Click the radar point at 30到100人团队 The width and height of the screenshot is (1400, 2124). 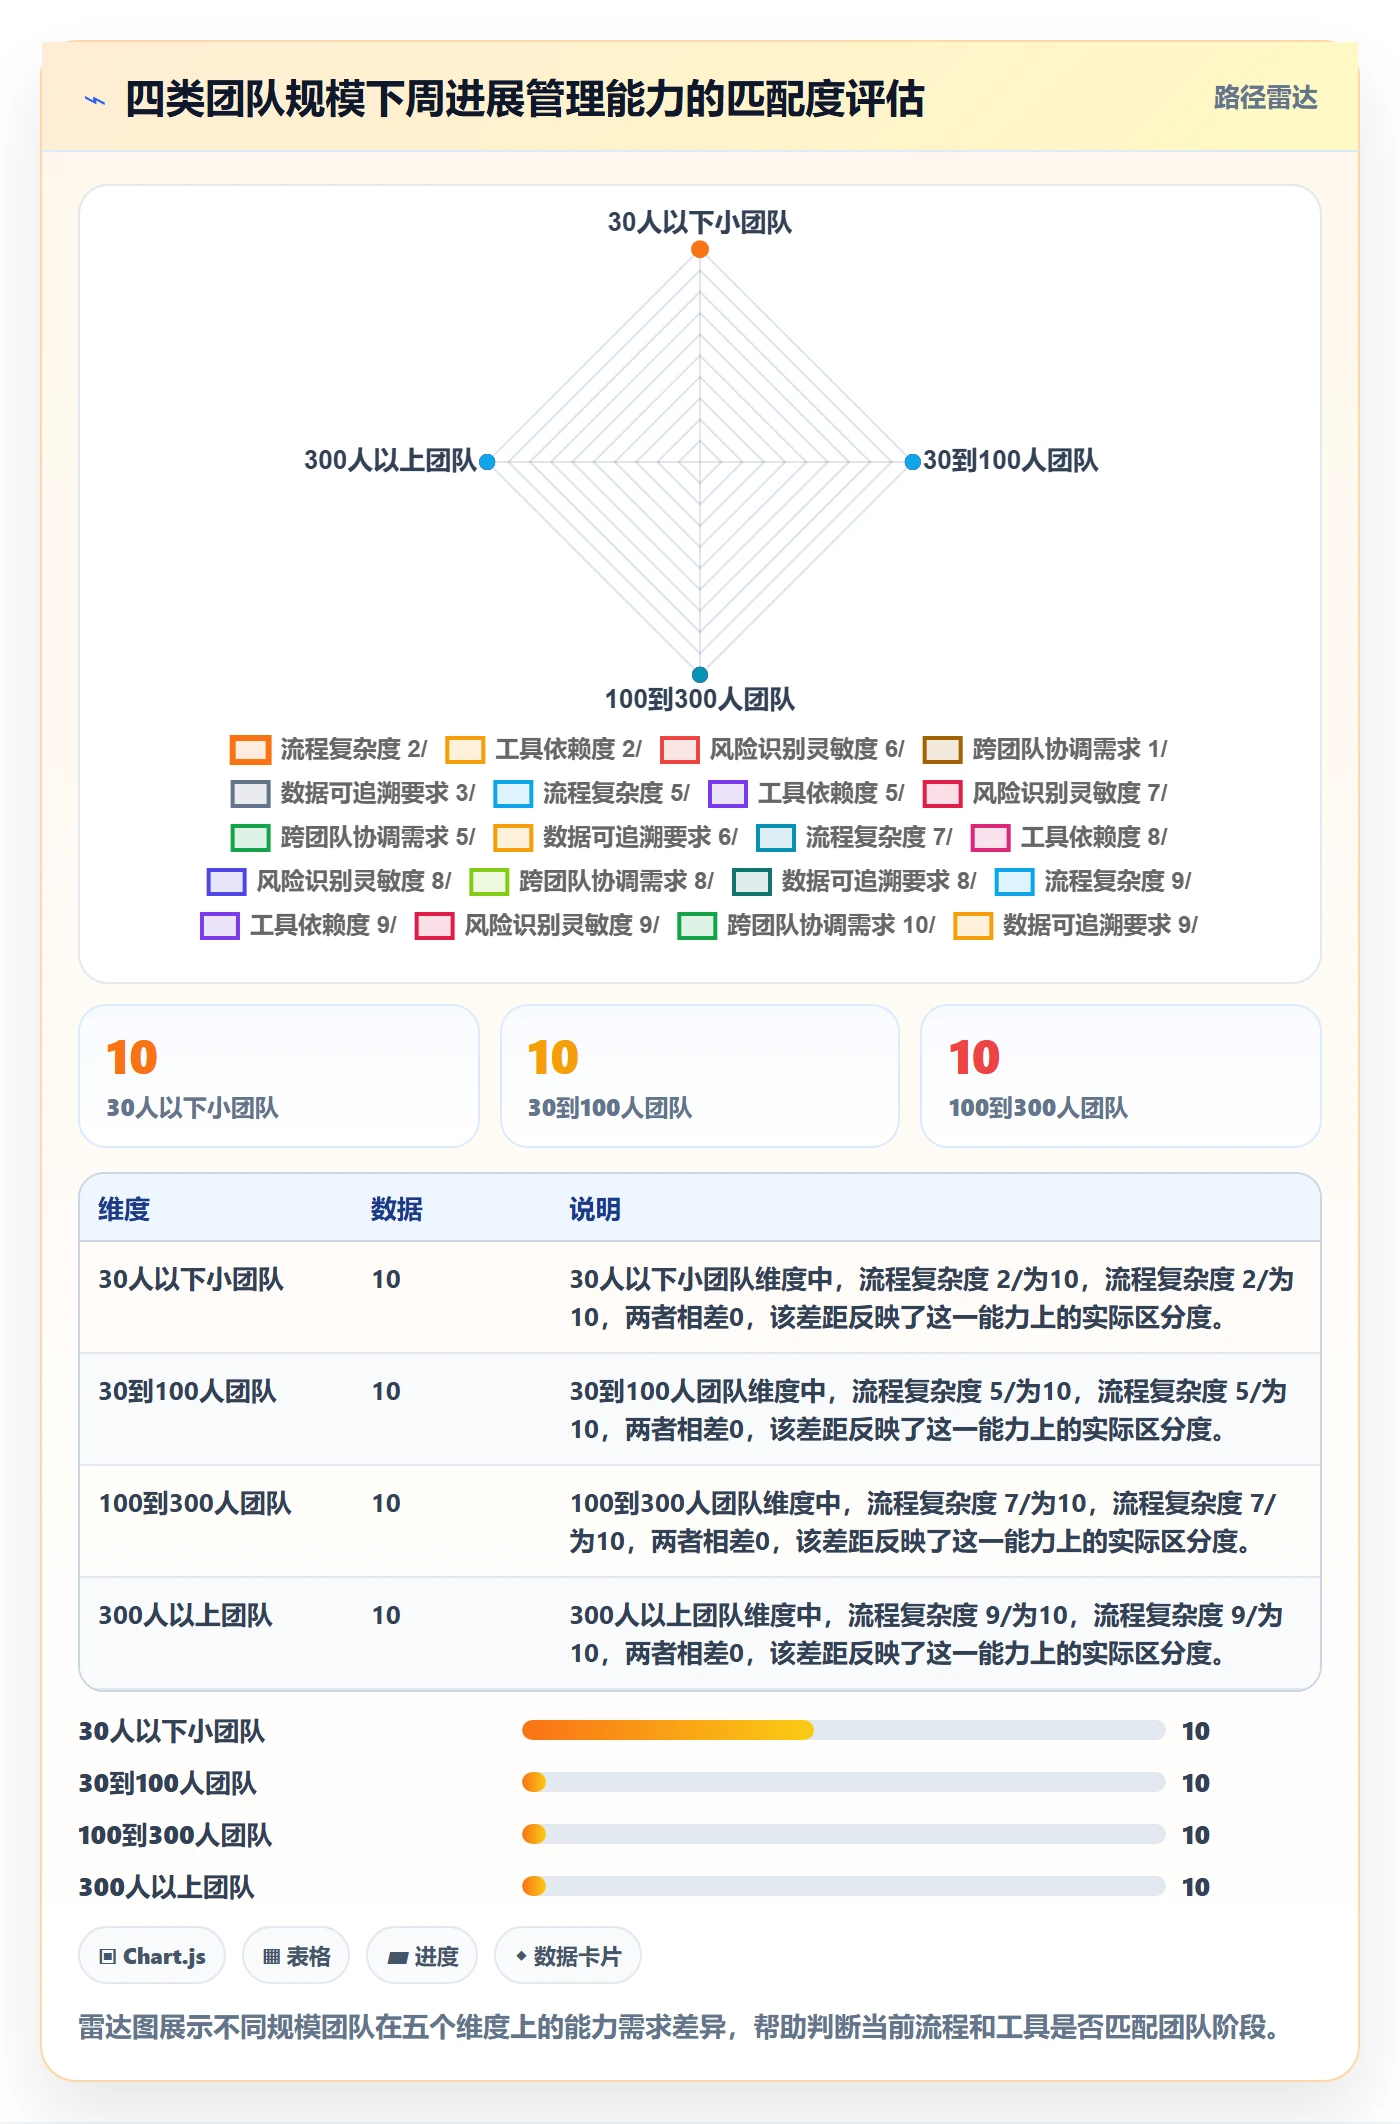pos(912,462)
